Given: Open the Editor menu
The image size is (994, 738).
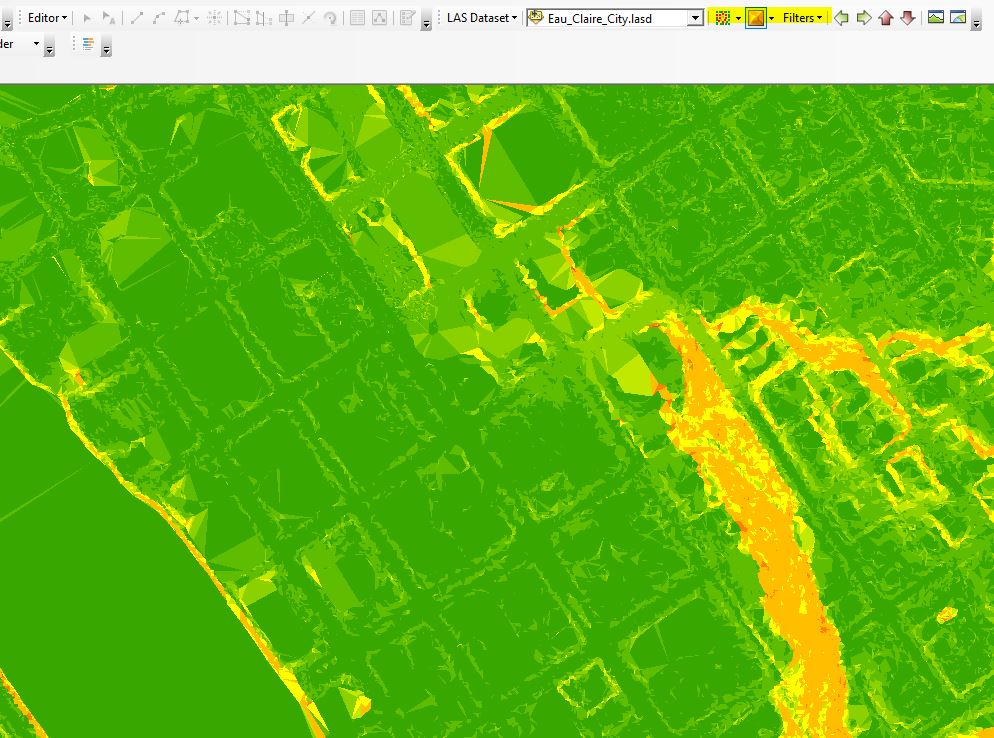Looking at the screenshot, I should click(45, 17).
